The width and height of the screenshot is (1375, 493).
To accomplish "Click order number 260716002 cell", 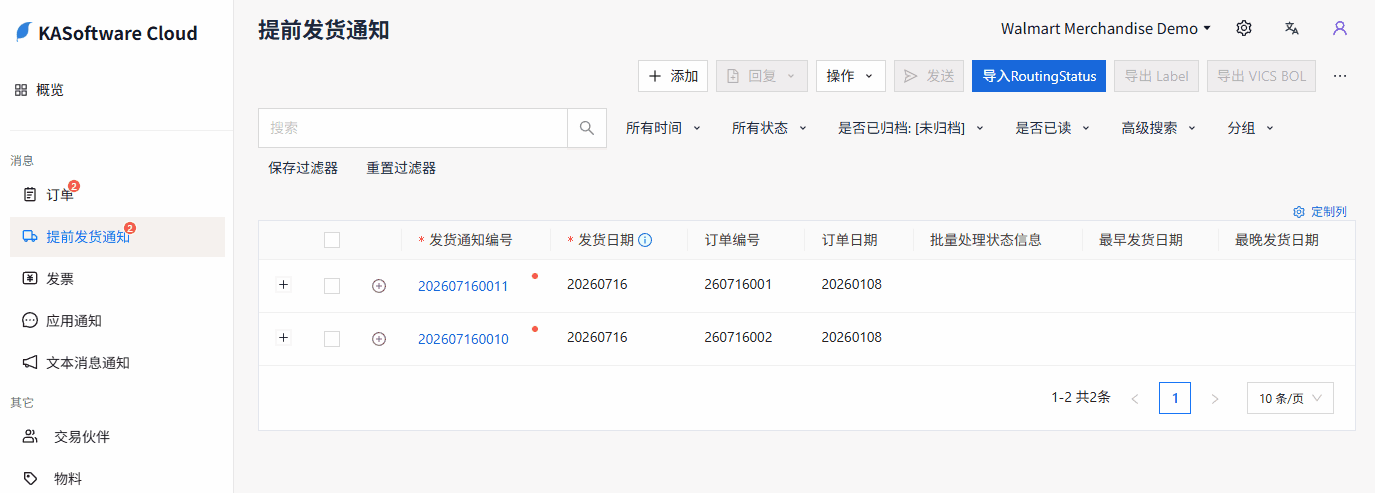I will [x=738, y=337].
